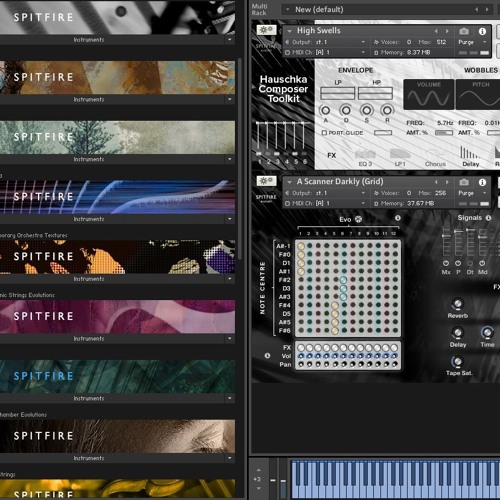Toggle the first FX row button under the grid
This screenshot has width=500, height=500.
click(301, 348)
